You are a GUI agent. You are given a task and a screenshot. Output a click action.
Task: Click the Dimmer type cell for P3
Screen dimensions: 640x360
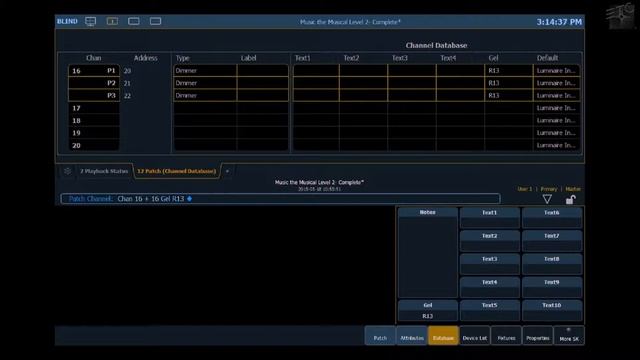click(x=205, y=95)
